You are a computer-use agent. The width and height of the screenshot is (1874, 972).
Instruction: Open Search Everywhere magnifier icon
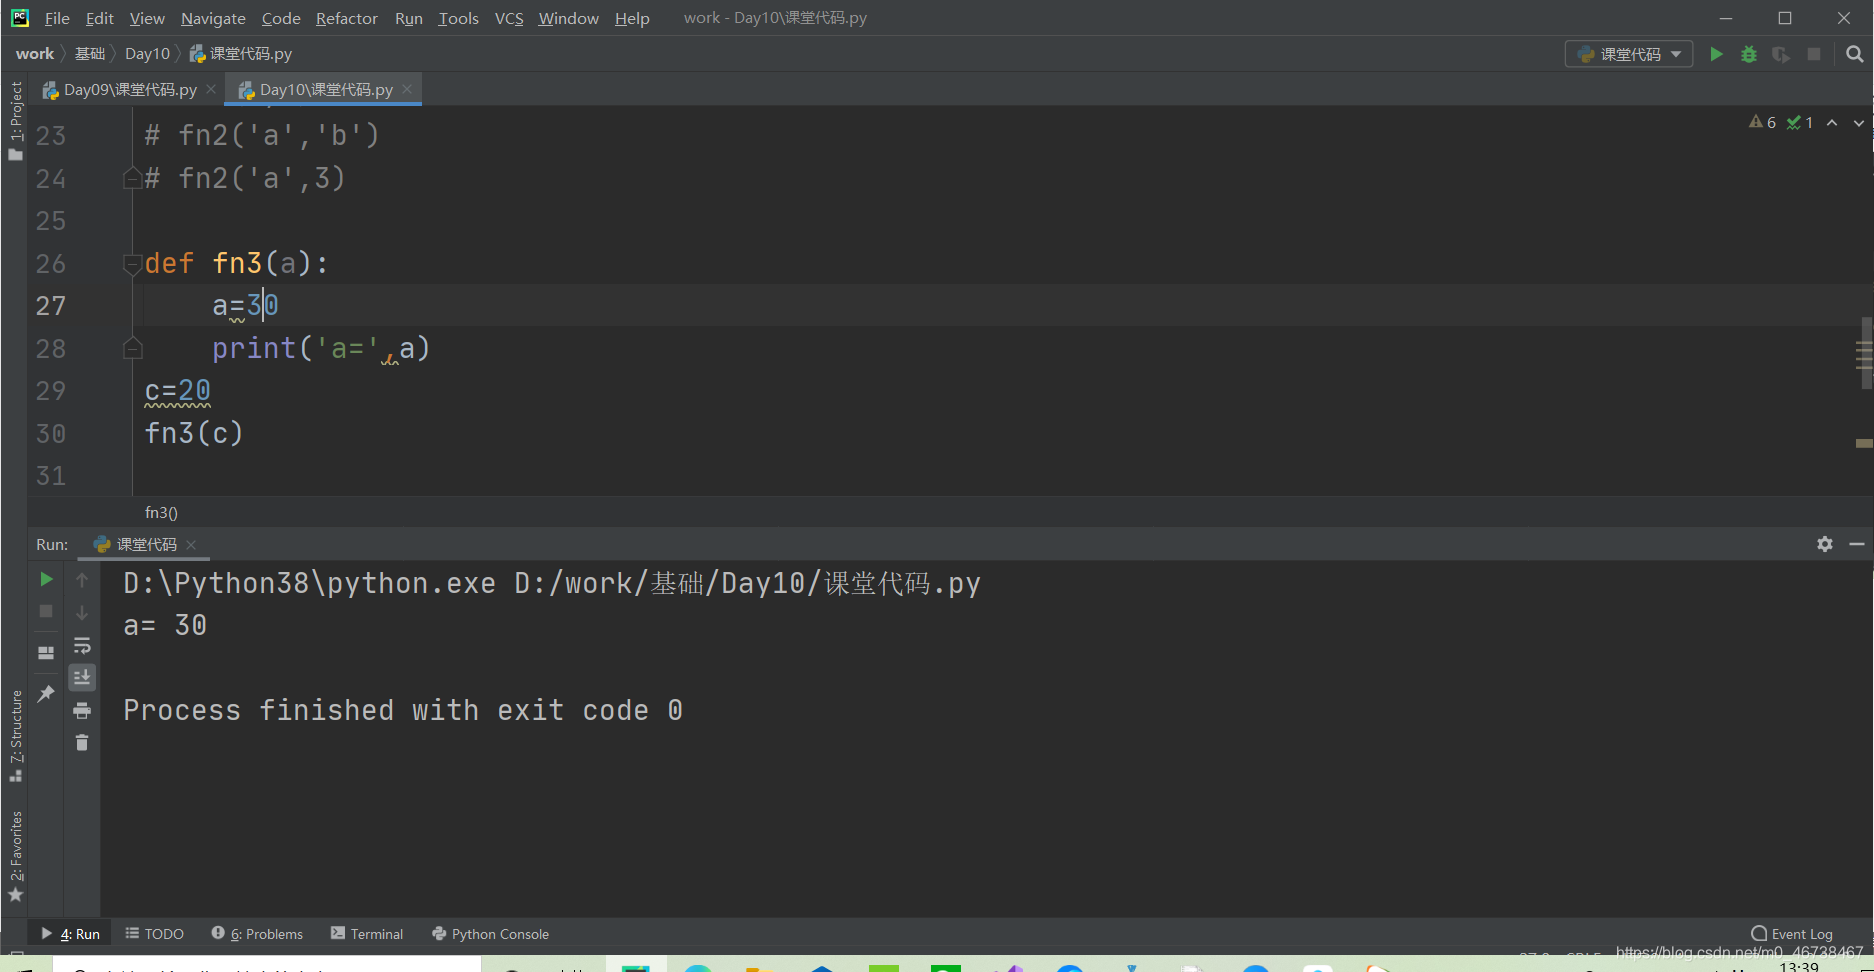coord(1855,54)
